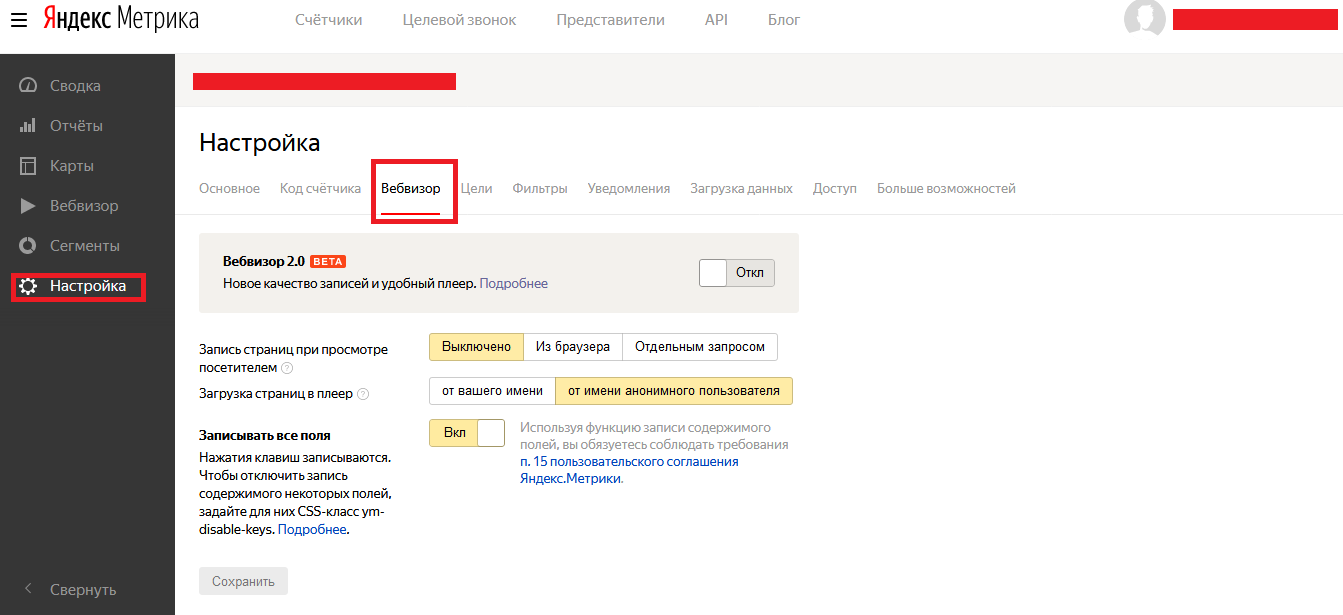Click the Сводка gauge icon
The image size is (1343, 615).
pyautogui.click(x=29, y=86)
